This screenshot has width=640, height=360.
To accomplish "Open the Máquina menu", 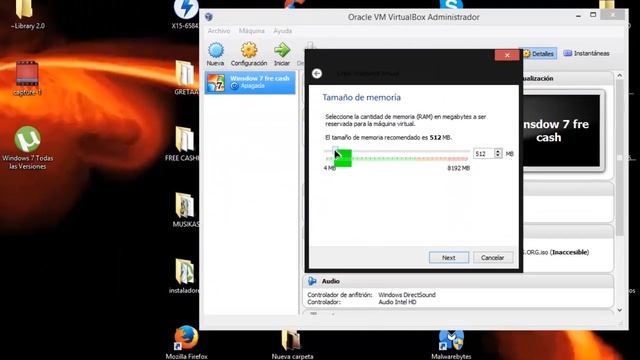I will [251, 31].
